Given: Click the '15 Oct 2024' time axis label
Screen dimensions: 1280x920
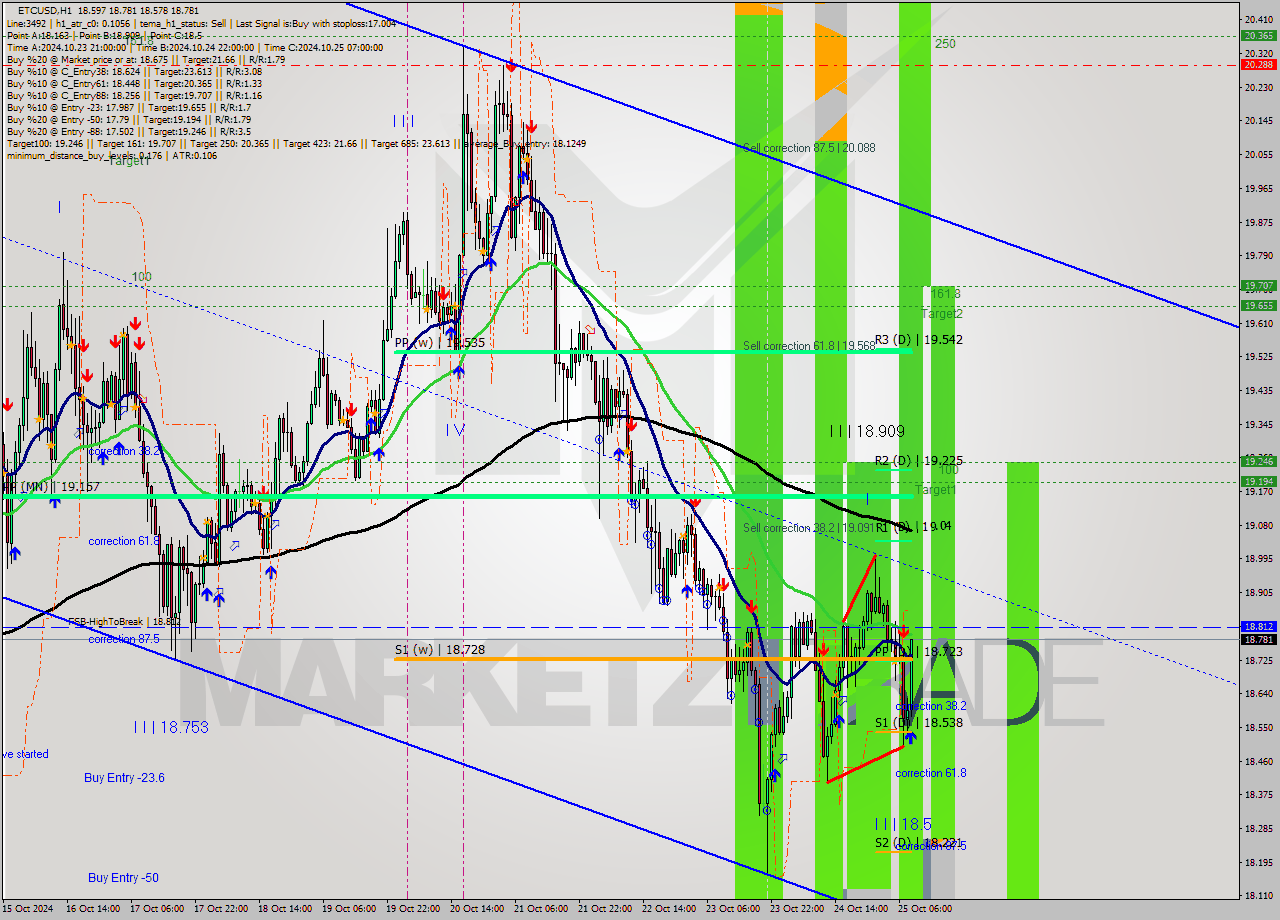Looking at the screenshot, I should [26, 909].
